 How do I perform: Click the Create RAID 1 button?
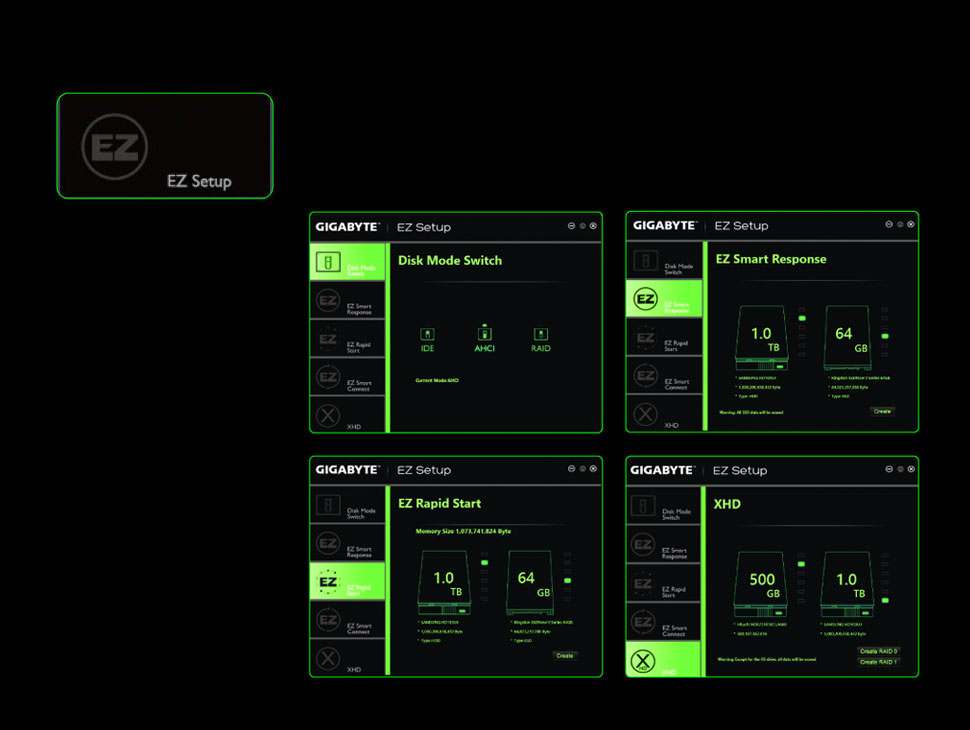click(x=878, y=662)
